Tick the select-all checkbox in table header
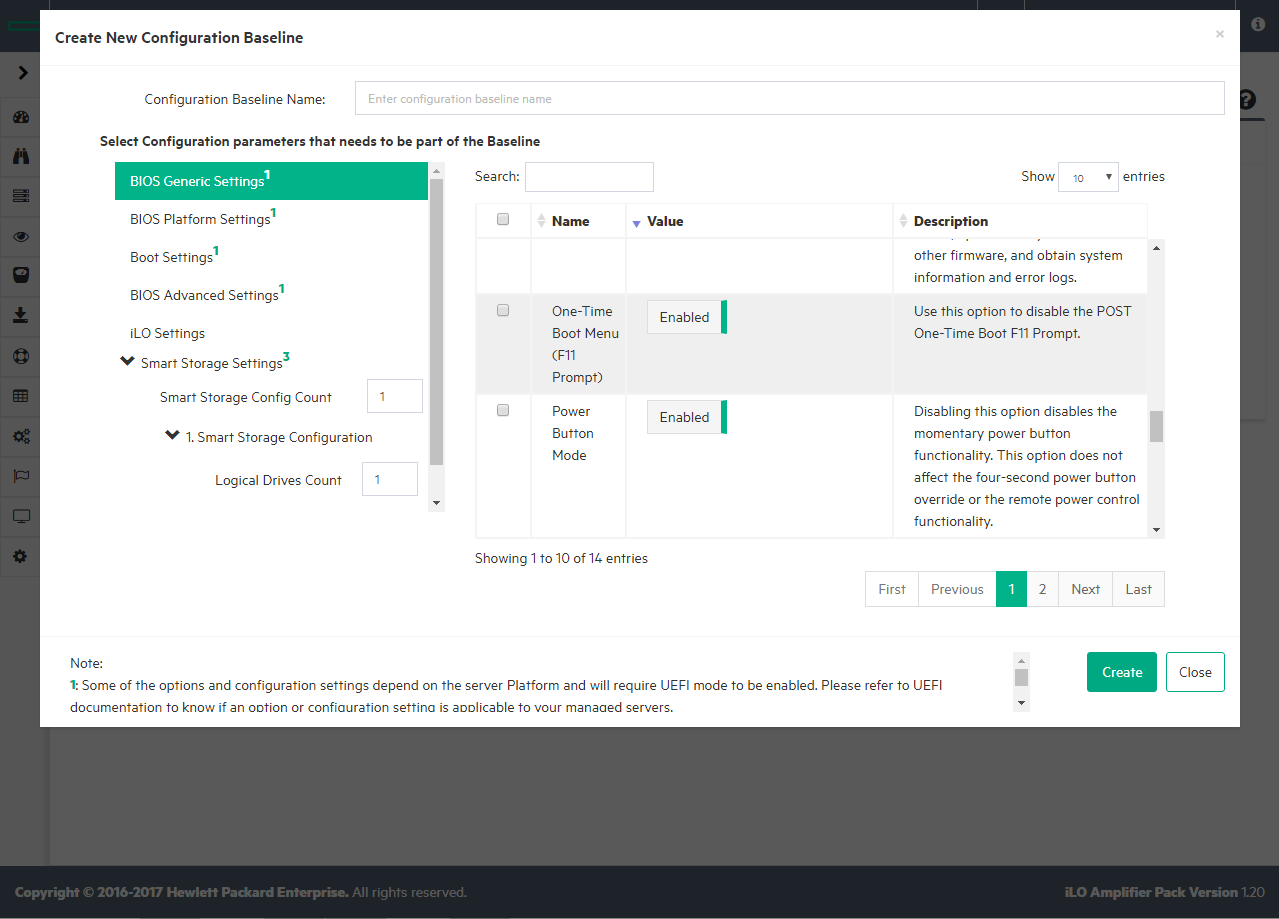Viewport: 1279px width, 919px height. tap(503, 220)
